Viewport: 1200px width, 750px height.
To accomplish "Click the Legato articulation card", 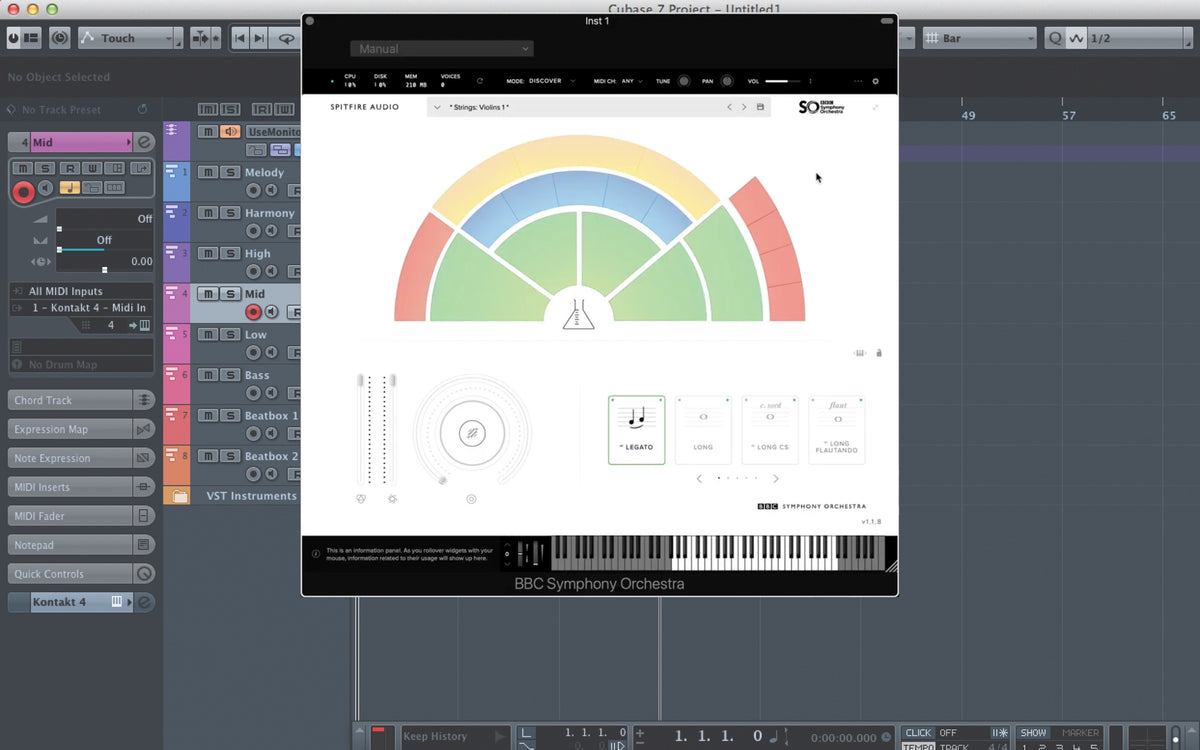I will (x=636, y=429).
